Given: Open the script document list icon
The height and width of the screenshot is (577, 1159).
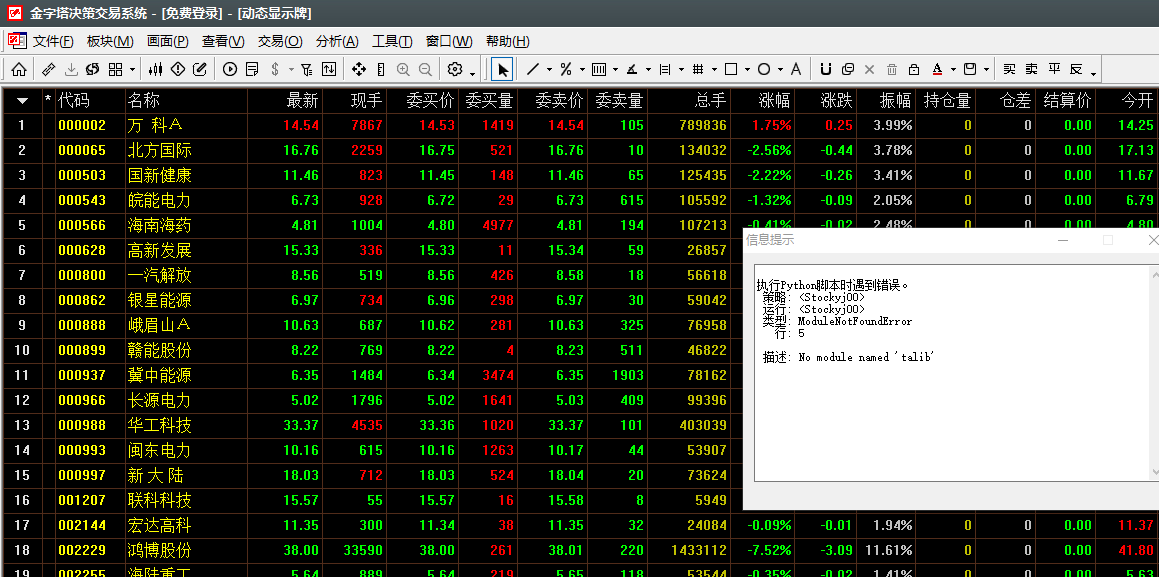Looking at the screenshot, I should pyautogui.click(x=252, y=69).
